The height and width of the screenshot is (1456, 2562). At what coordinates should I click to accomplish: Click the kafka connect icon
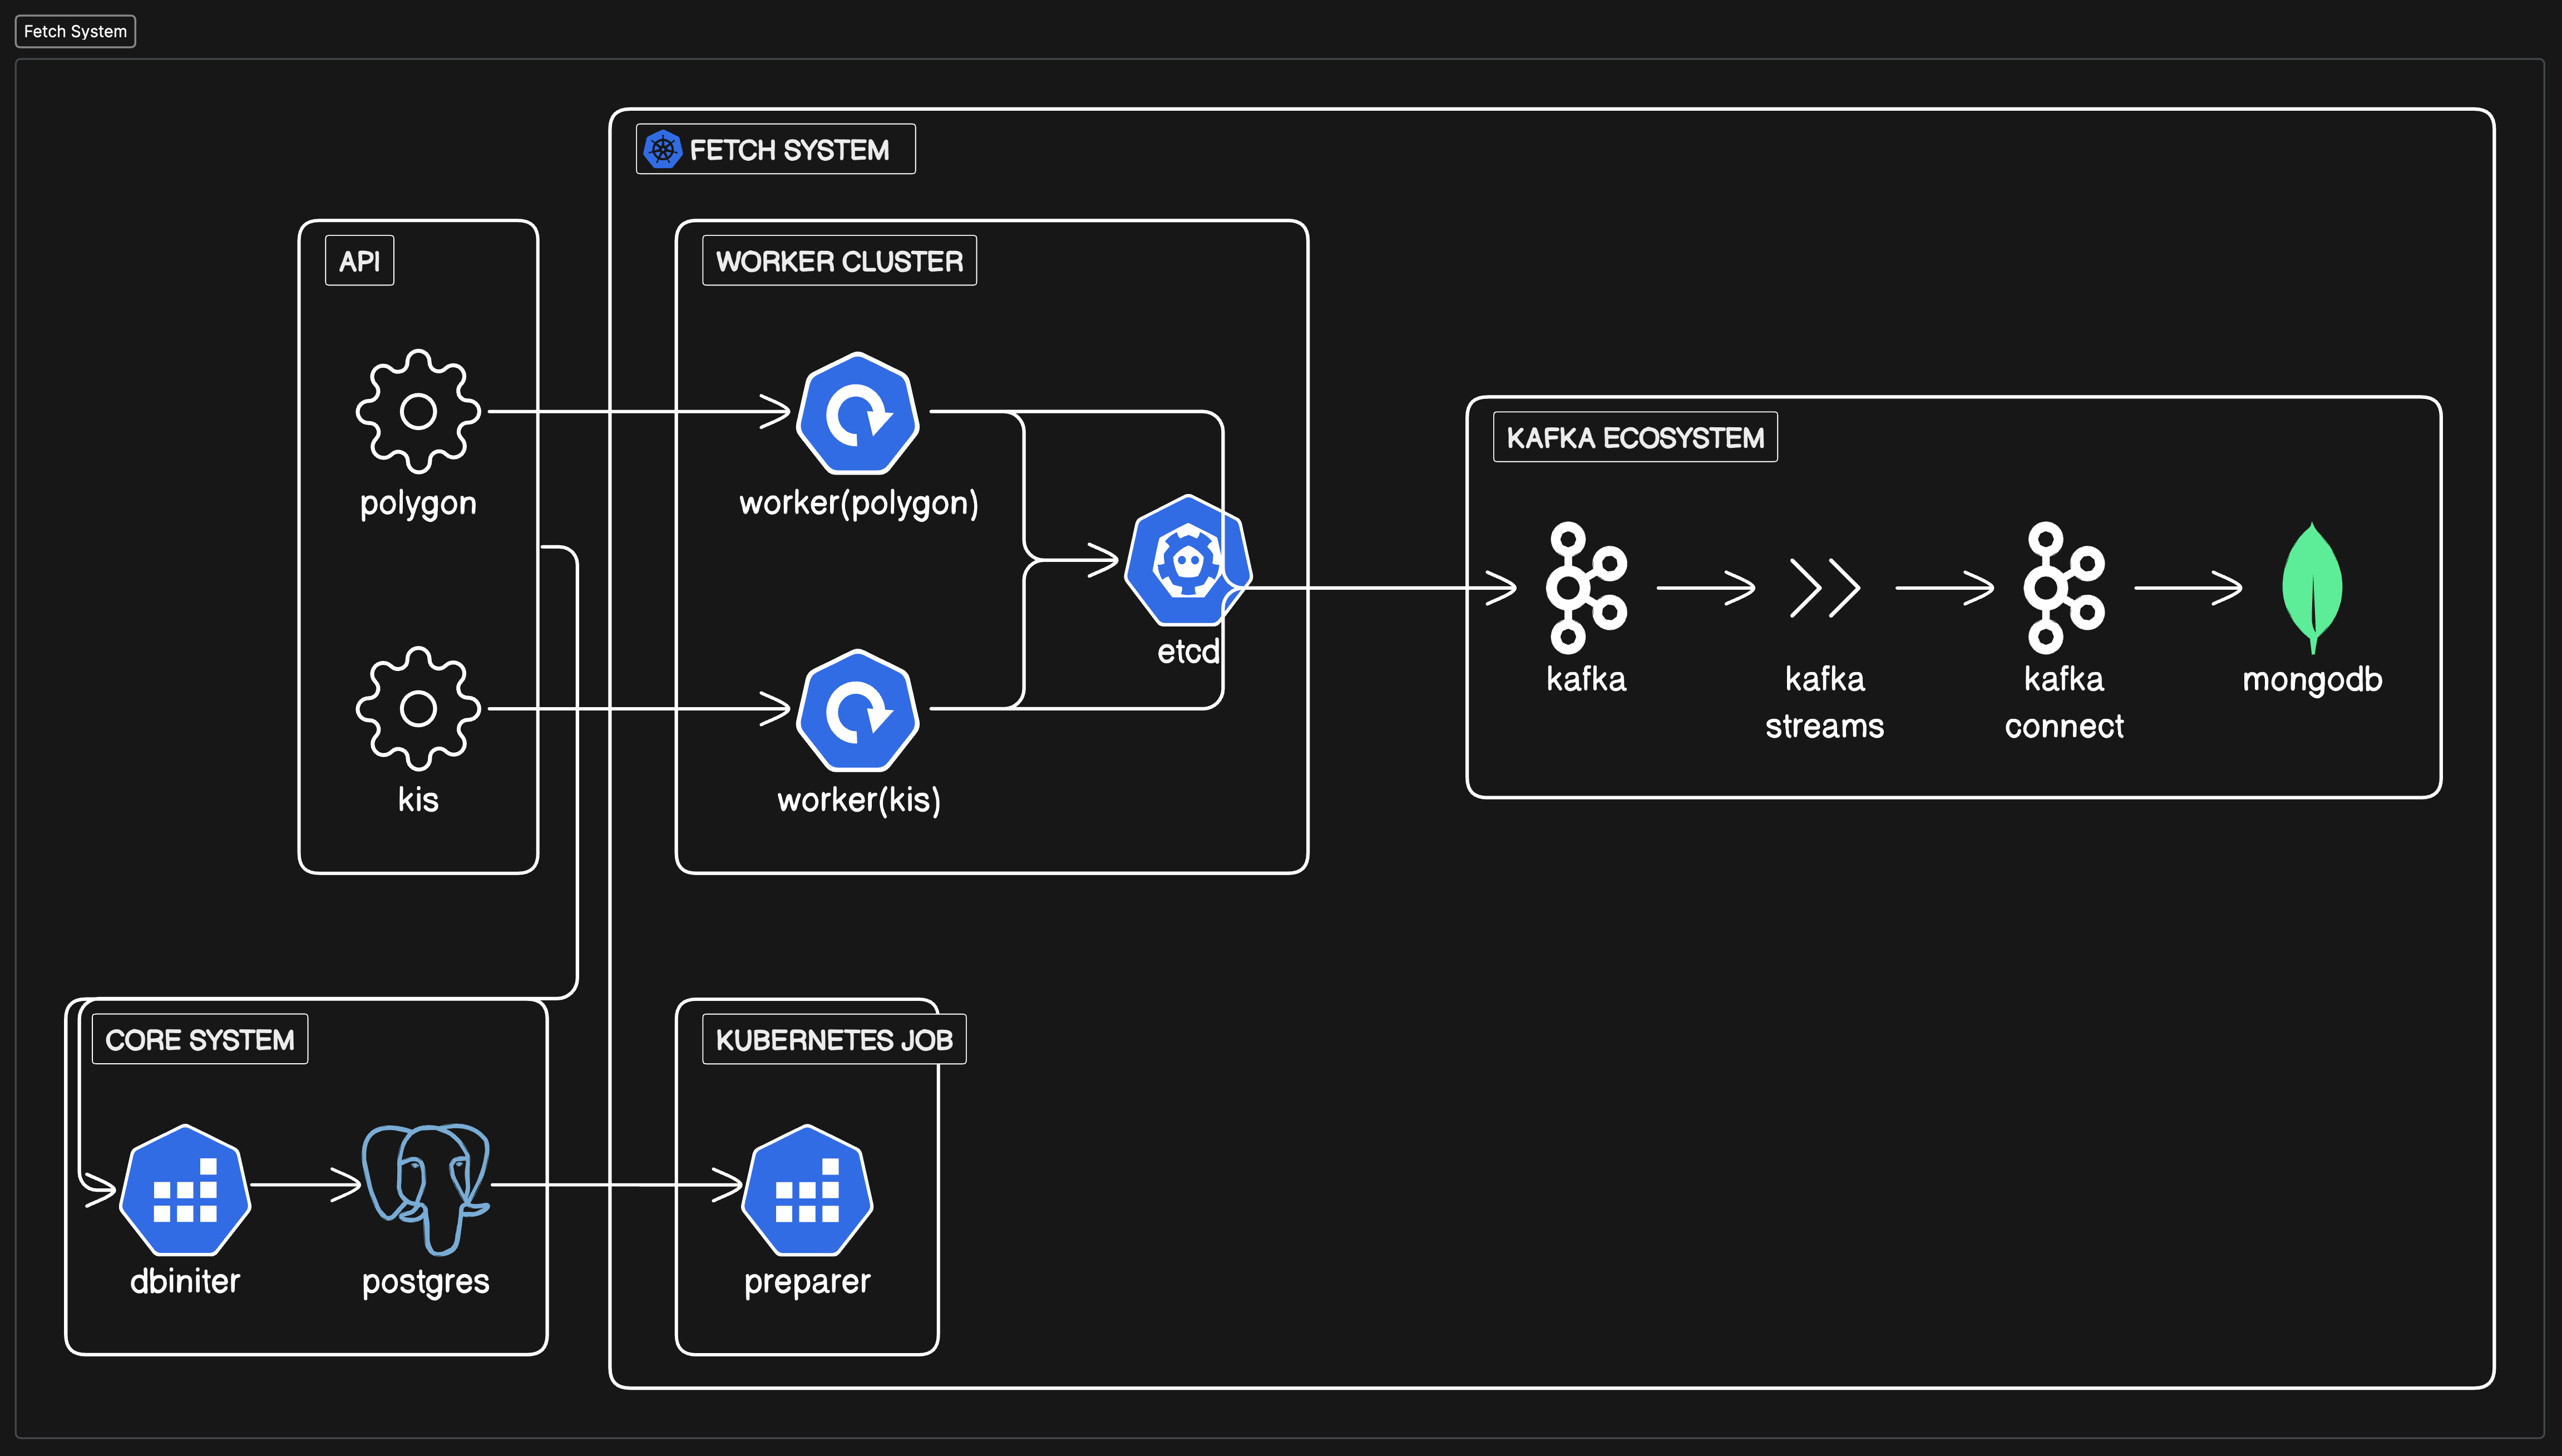point(2063,587)
